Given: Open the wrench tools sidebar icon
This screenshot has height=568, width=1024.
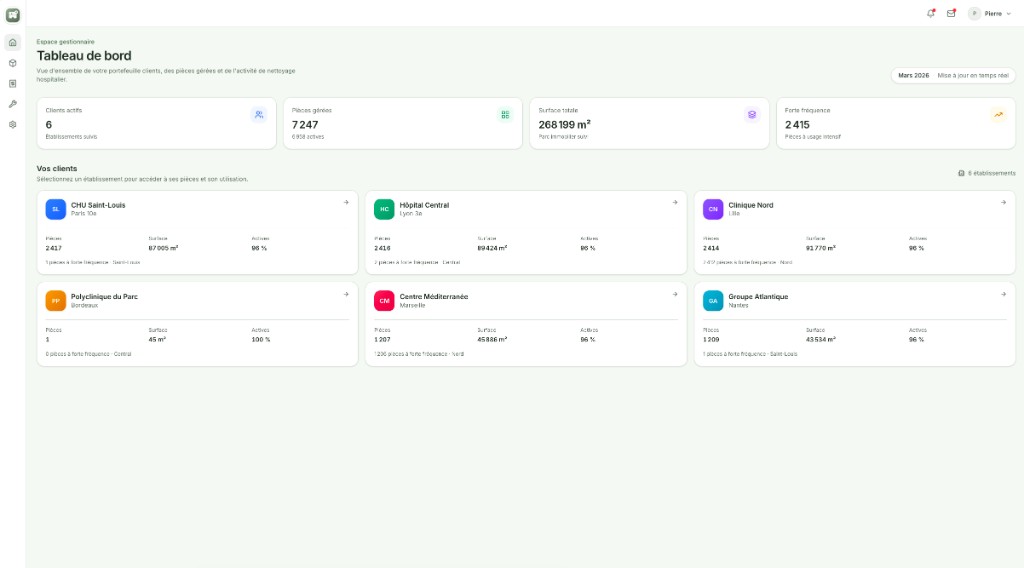Looking at the screenshot, I should pos(12,104).
